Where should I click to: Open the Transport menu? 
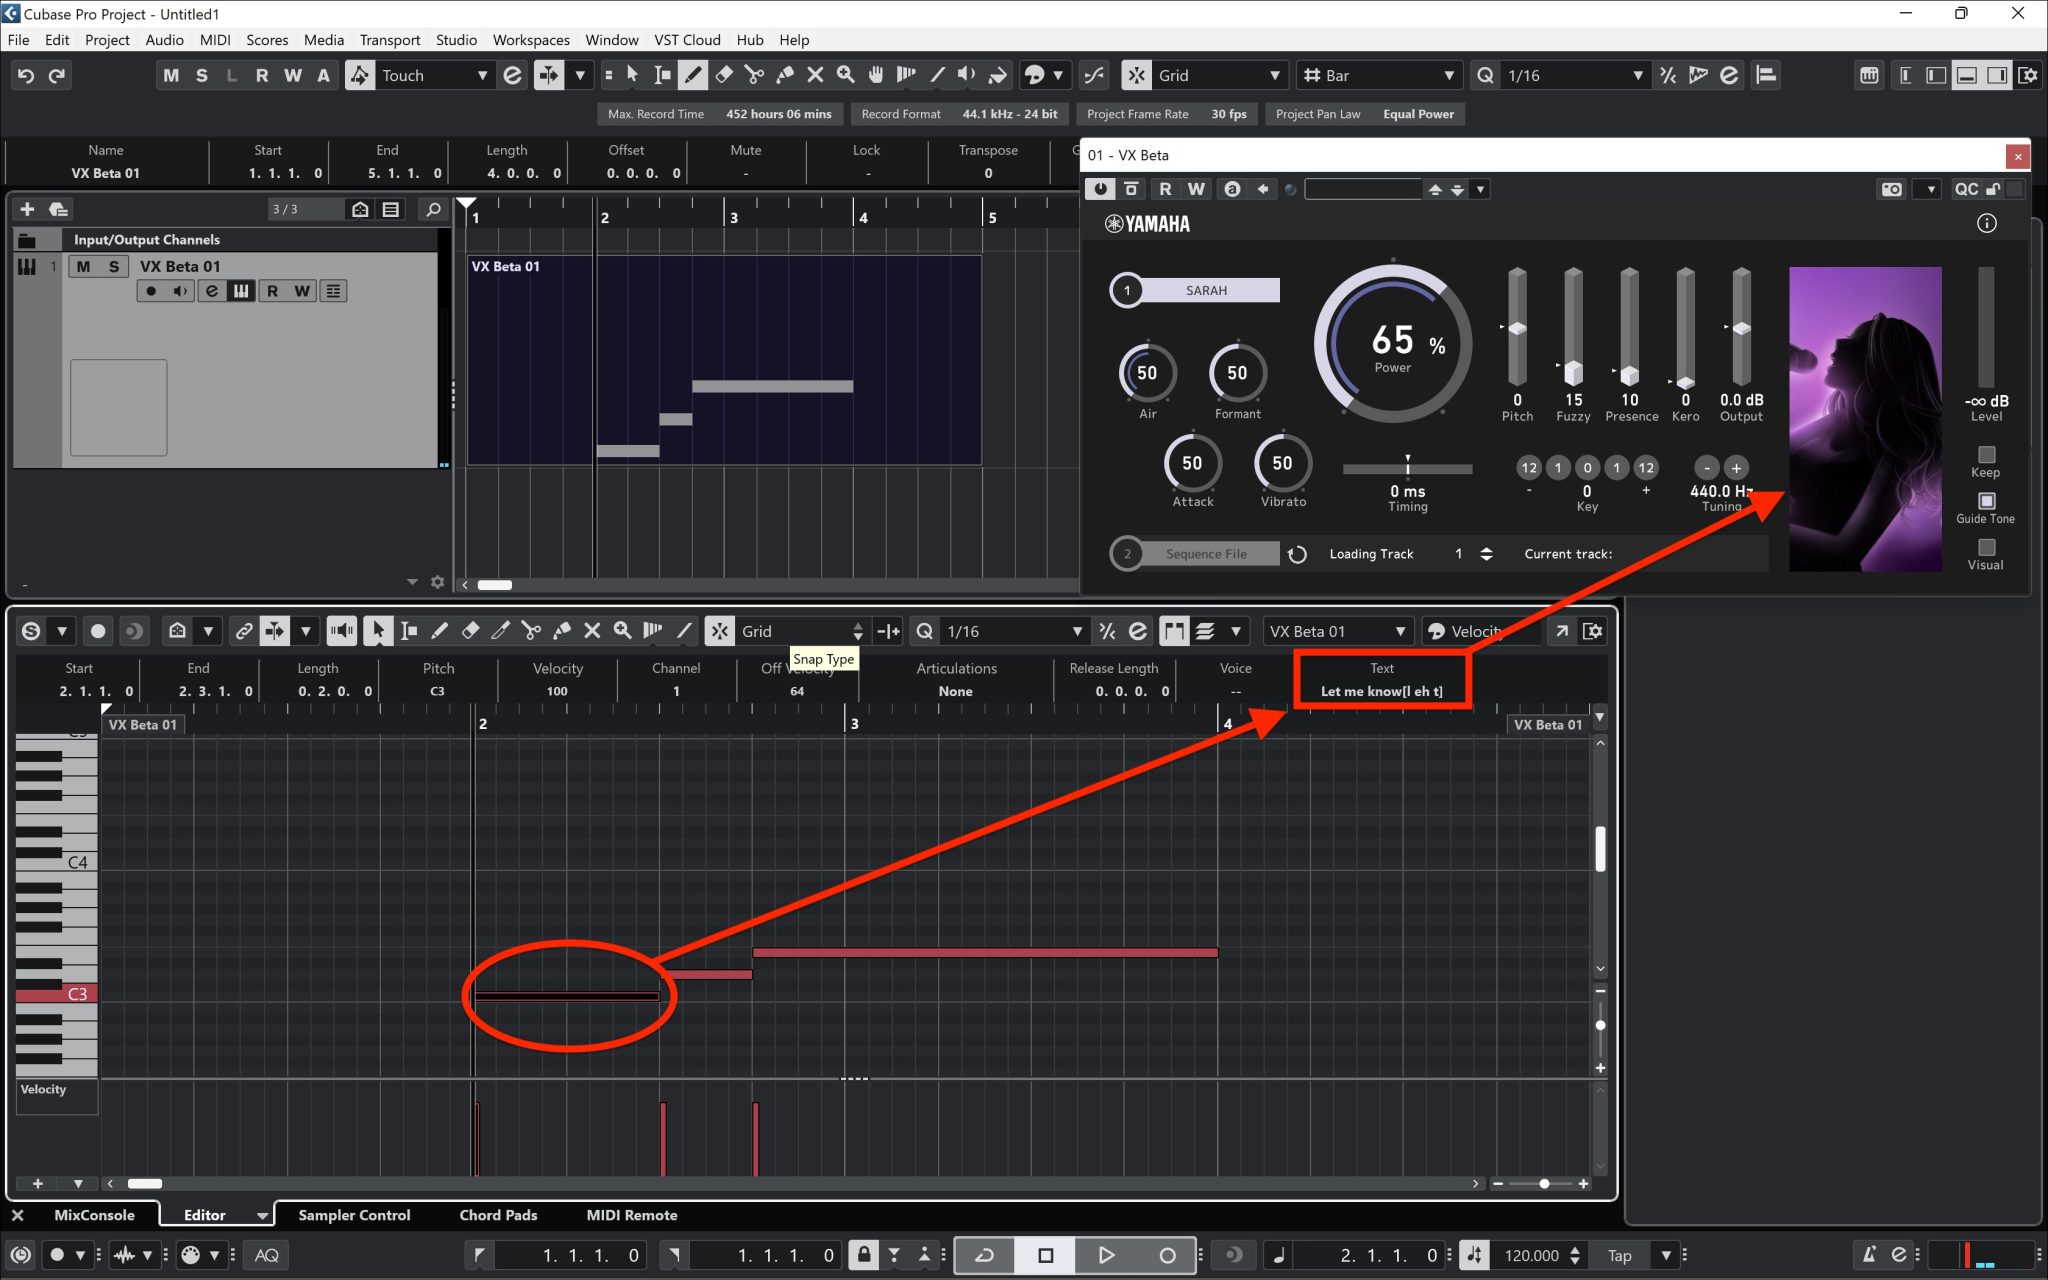click(x=390, y=40)
